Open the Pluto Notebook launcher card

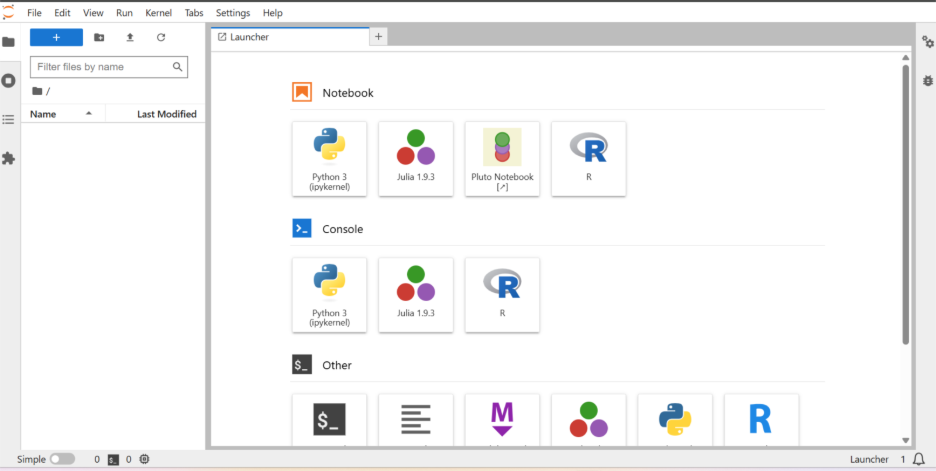(502, 158)
